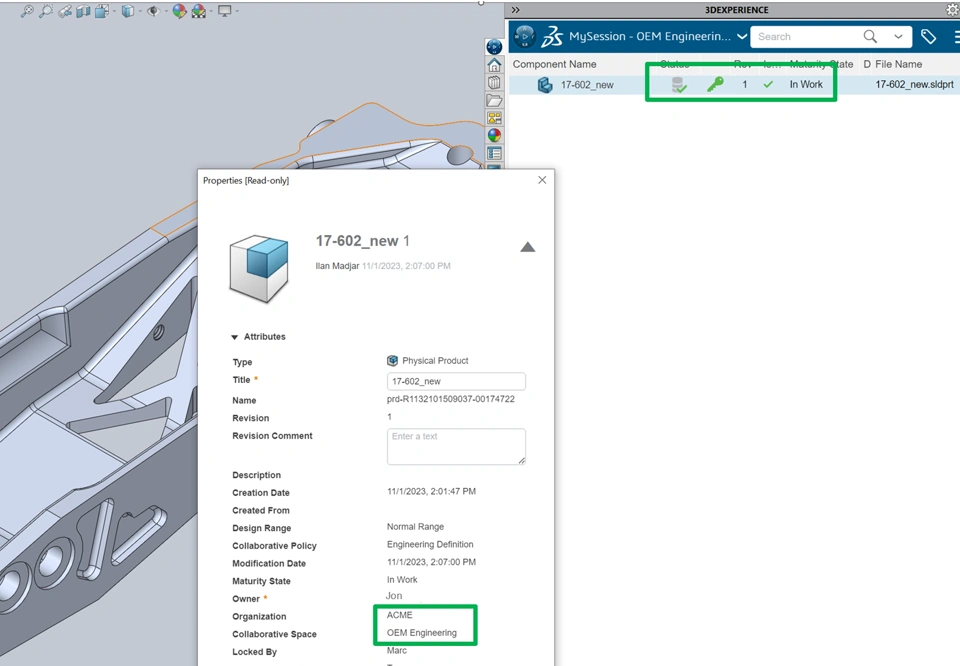This screenshot has width=960, height=666.
Task: Select the Zoom to Area tool
Action: (46, 11)
